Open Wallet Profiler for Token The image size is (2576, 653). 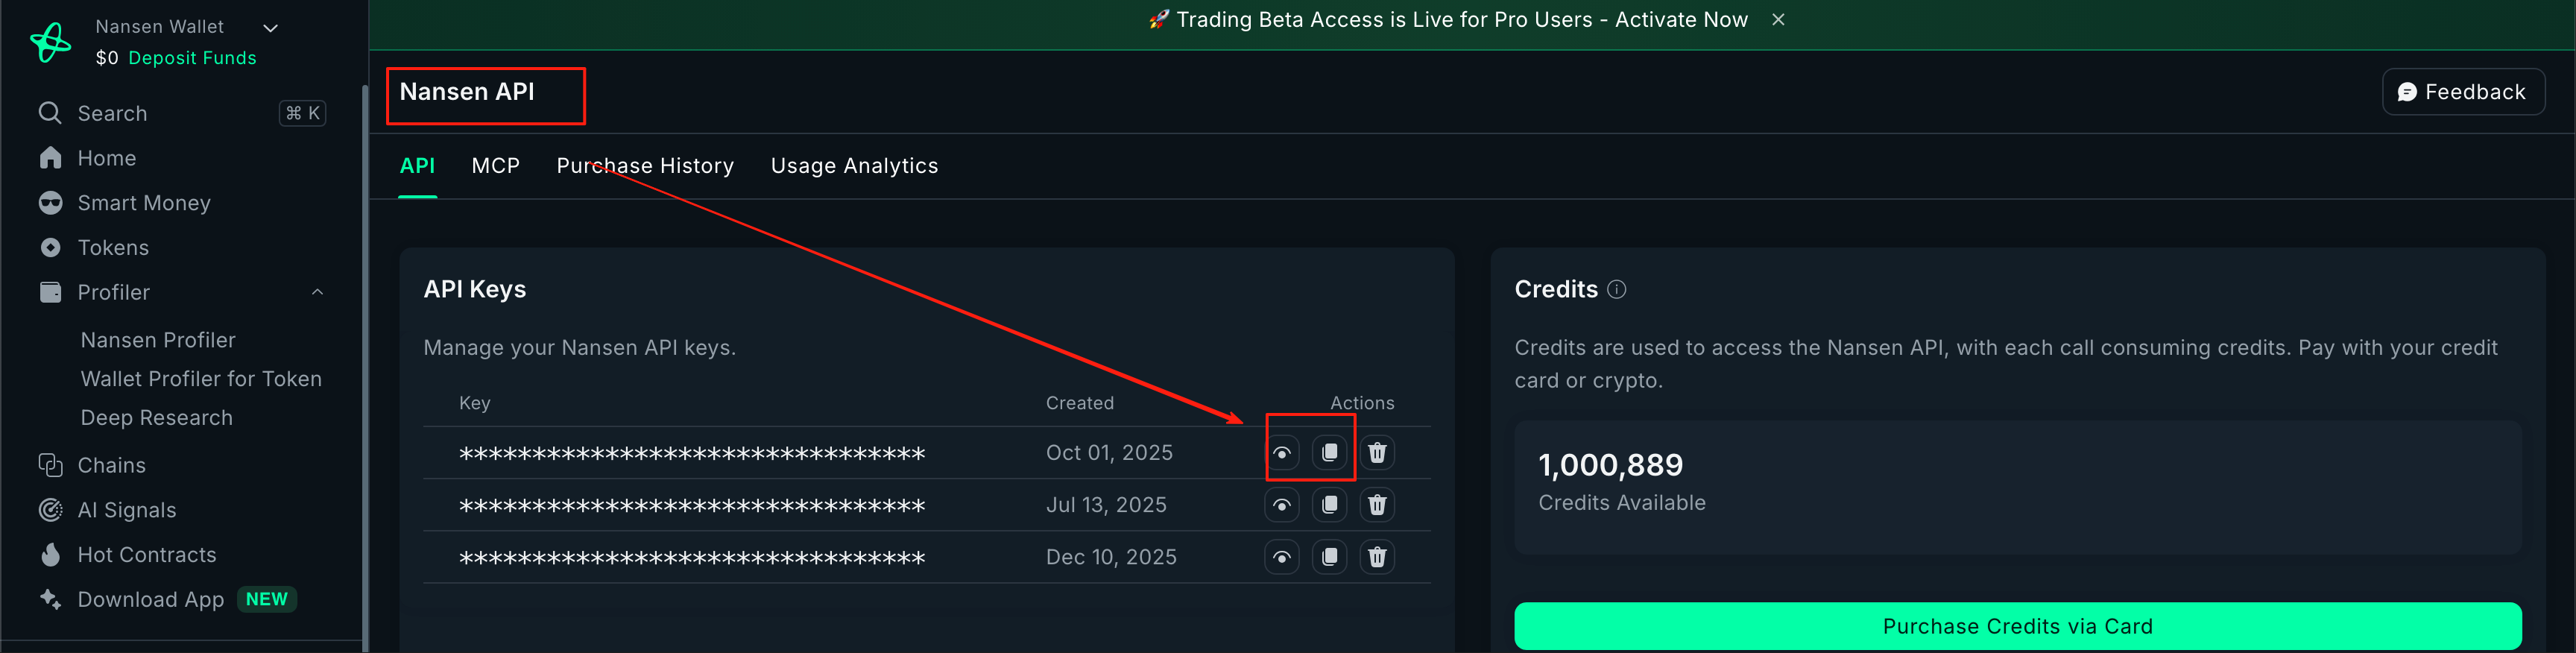(x=201, y=379)
